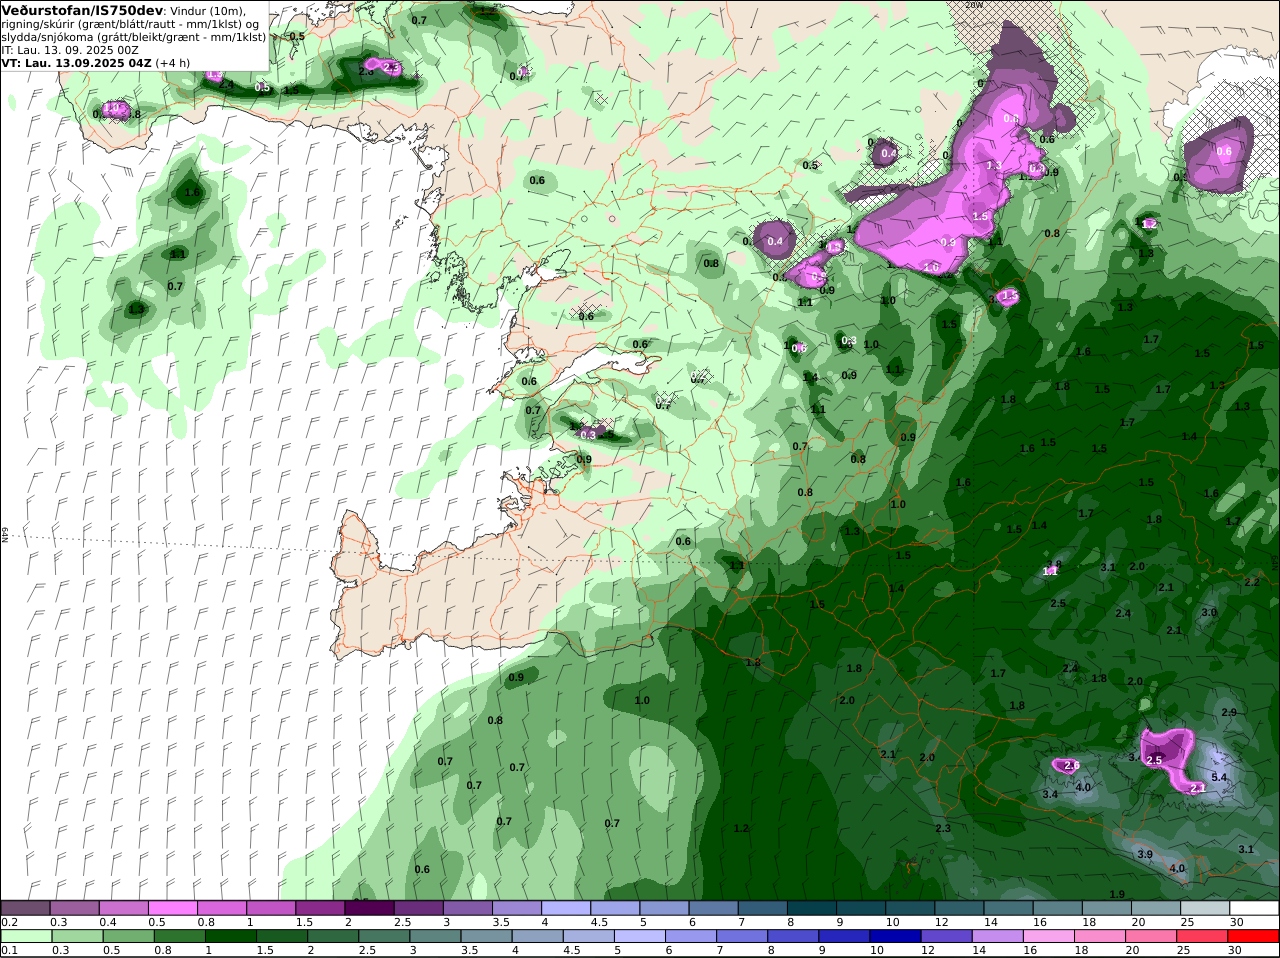Click the white 30 swatch in snow legend
The height and width of the screenshot is (958, 1280).
[x=1254, y=908]
